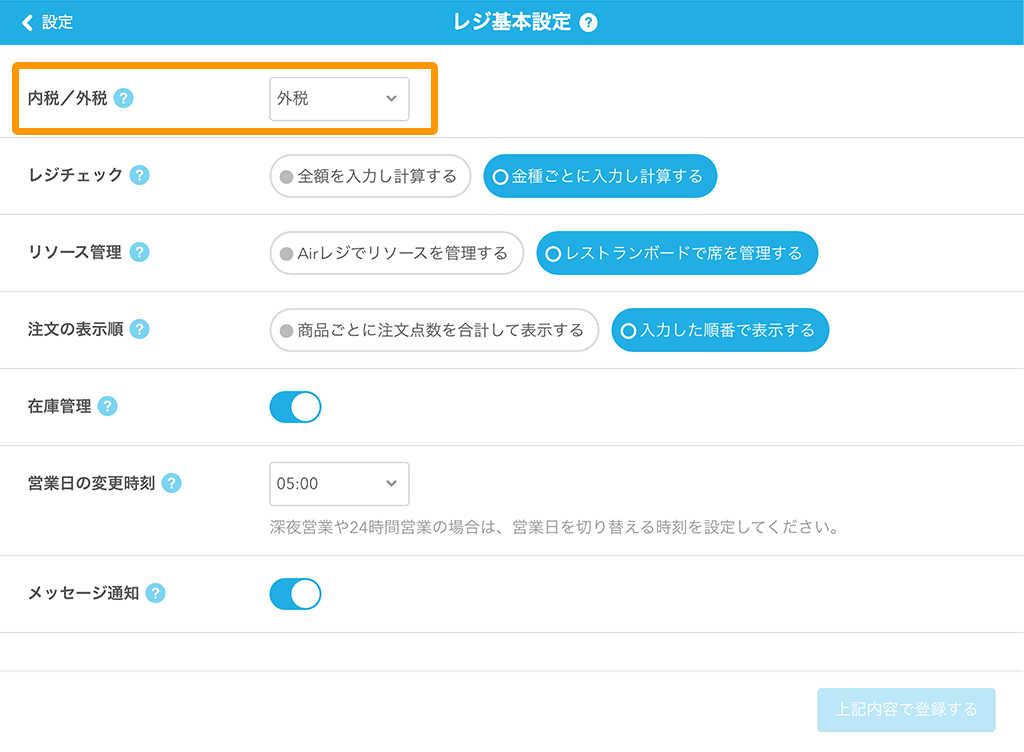Select 金種ごとに入力し計算する option
The image size is (1024, 752).
coord(600,176)
